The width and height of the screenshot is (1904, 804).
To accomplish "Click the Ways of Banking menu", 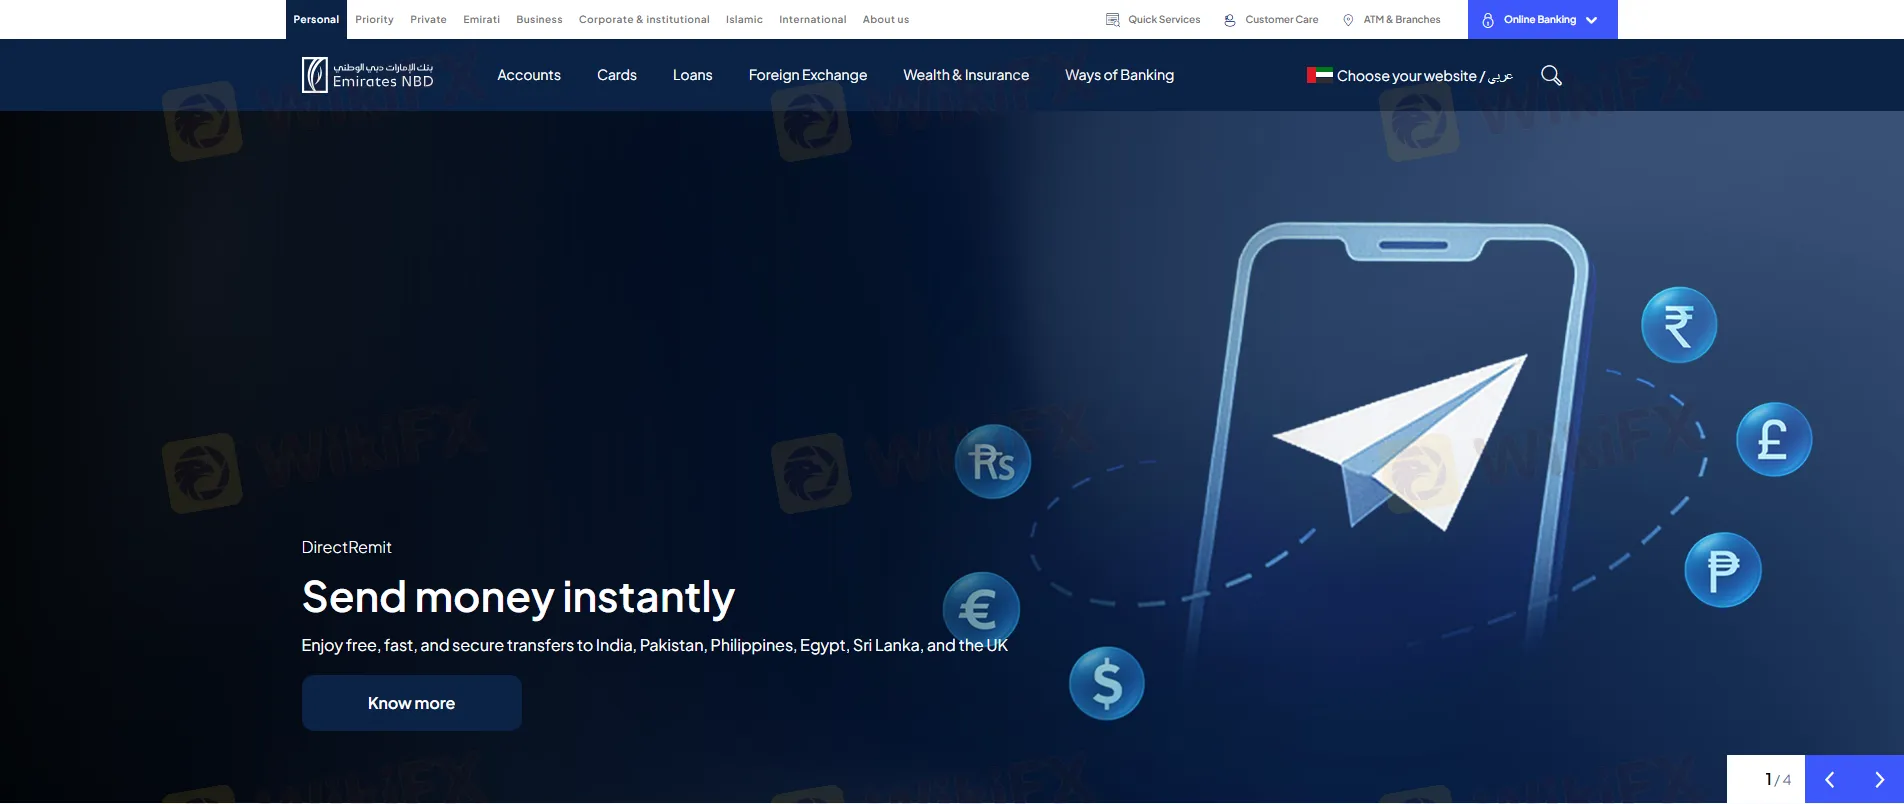I will (x=1119, y=76).
